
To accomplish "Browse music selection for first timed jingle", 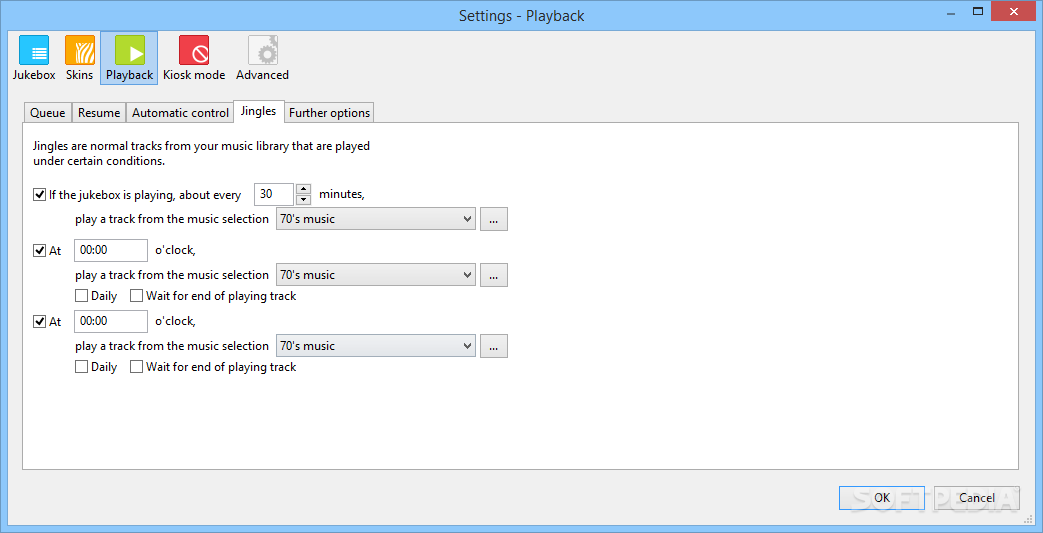I will (x=494, y=275).
